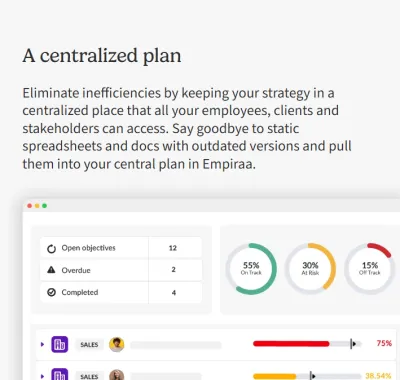Click the yellow 38.54% progress bar

click(275, 376)
